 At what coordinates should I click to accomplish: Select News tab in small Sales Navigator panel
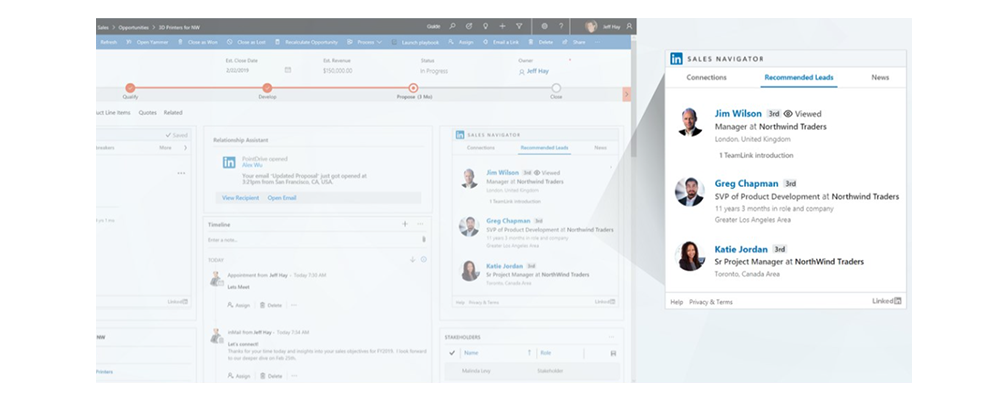coord(600,147)
